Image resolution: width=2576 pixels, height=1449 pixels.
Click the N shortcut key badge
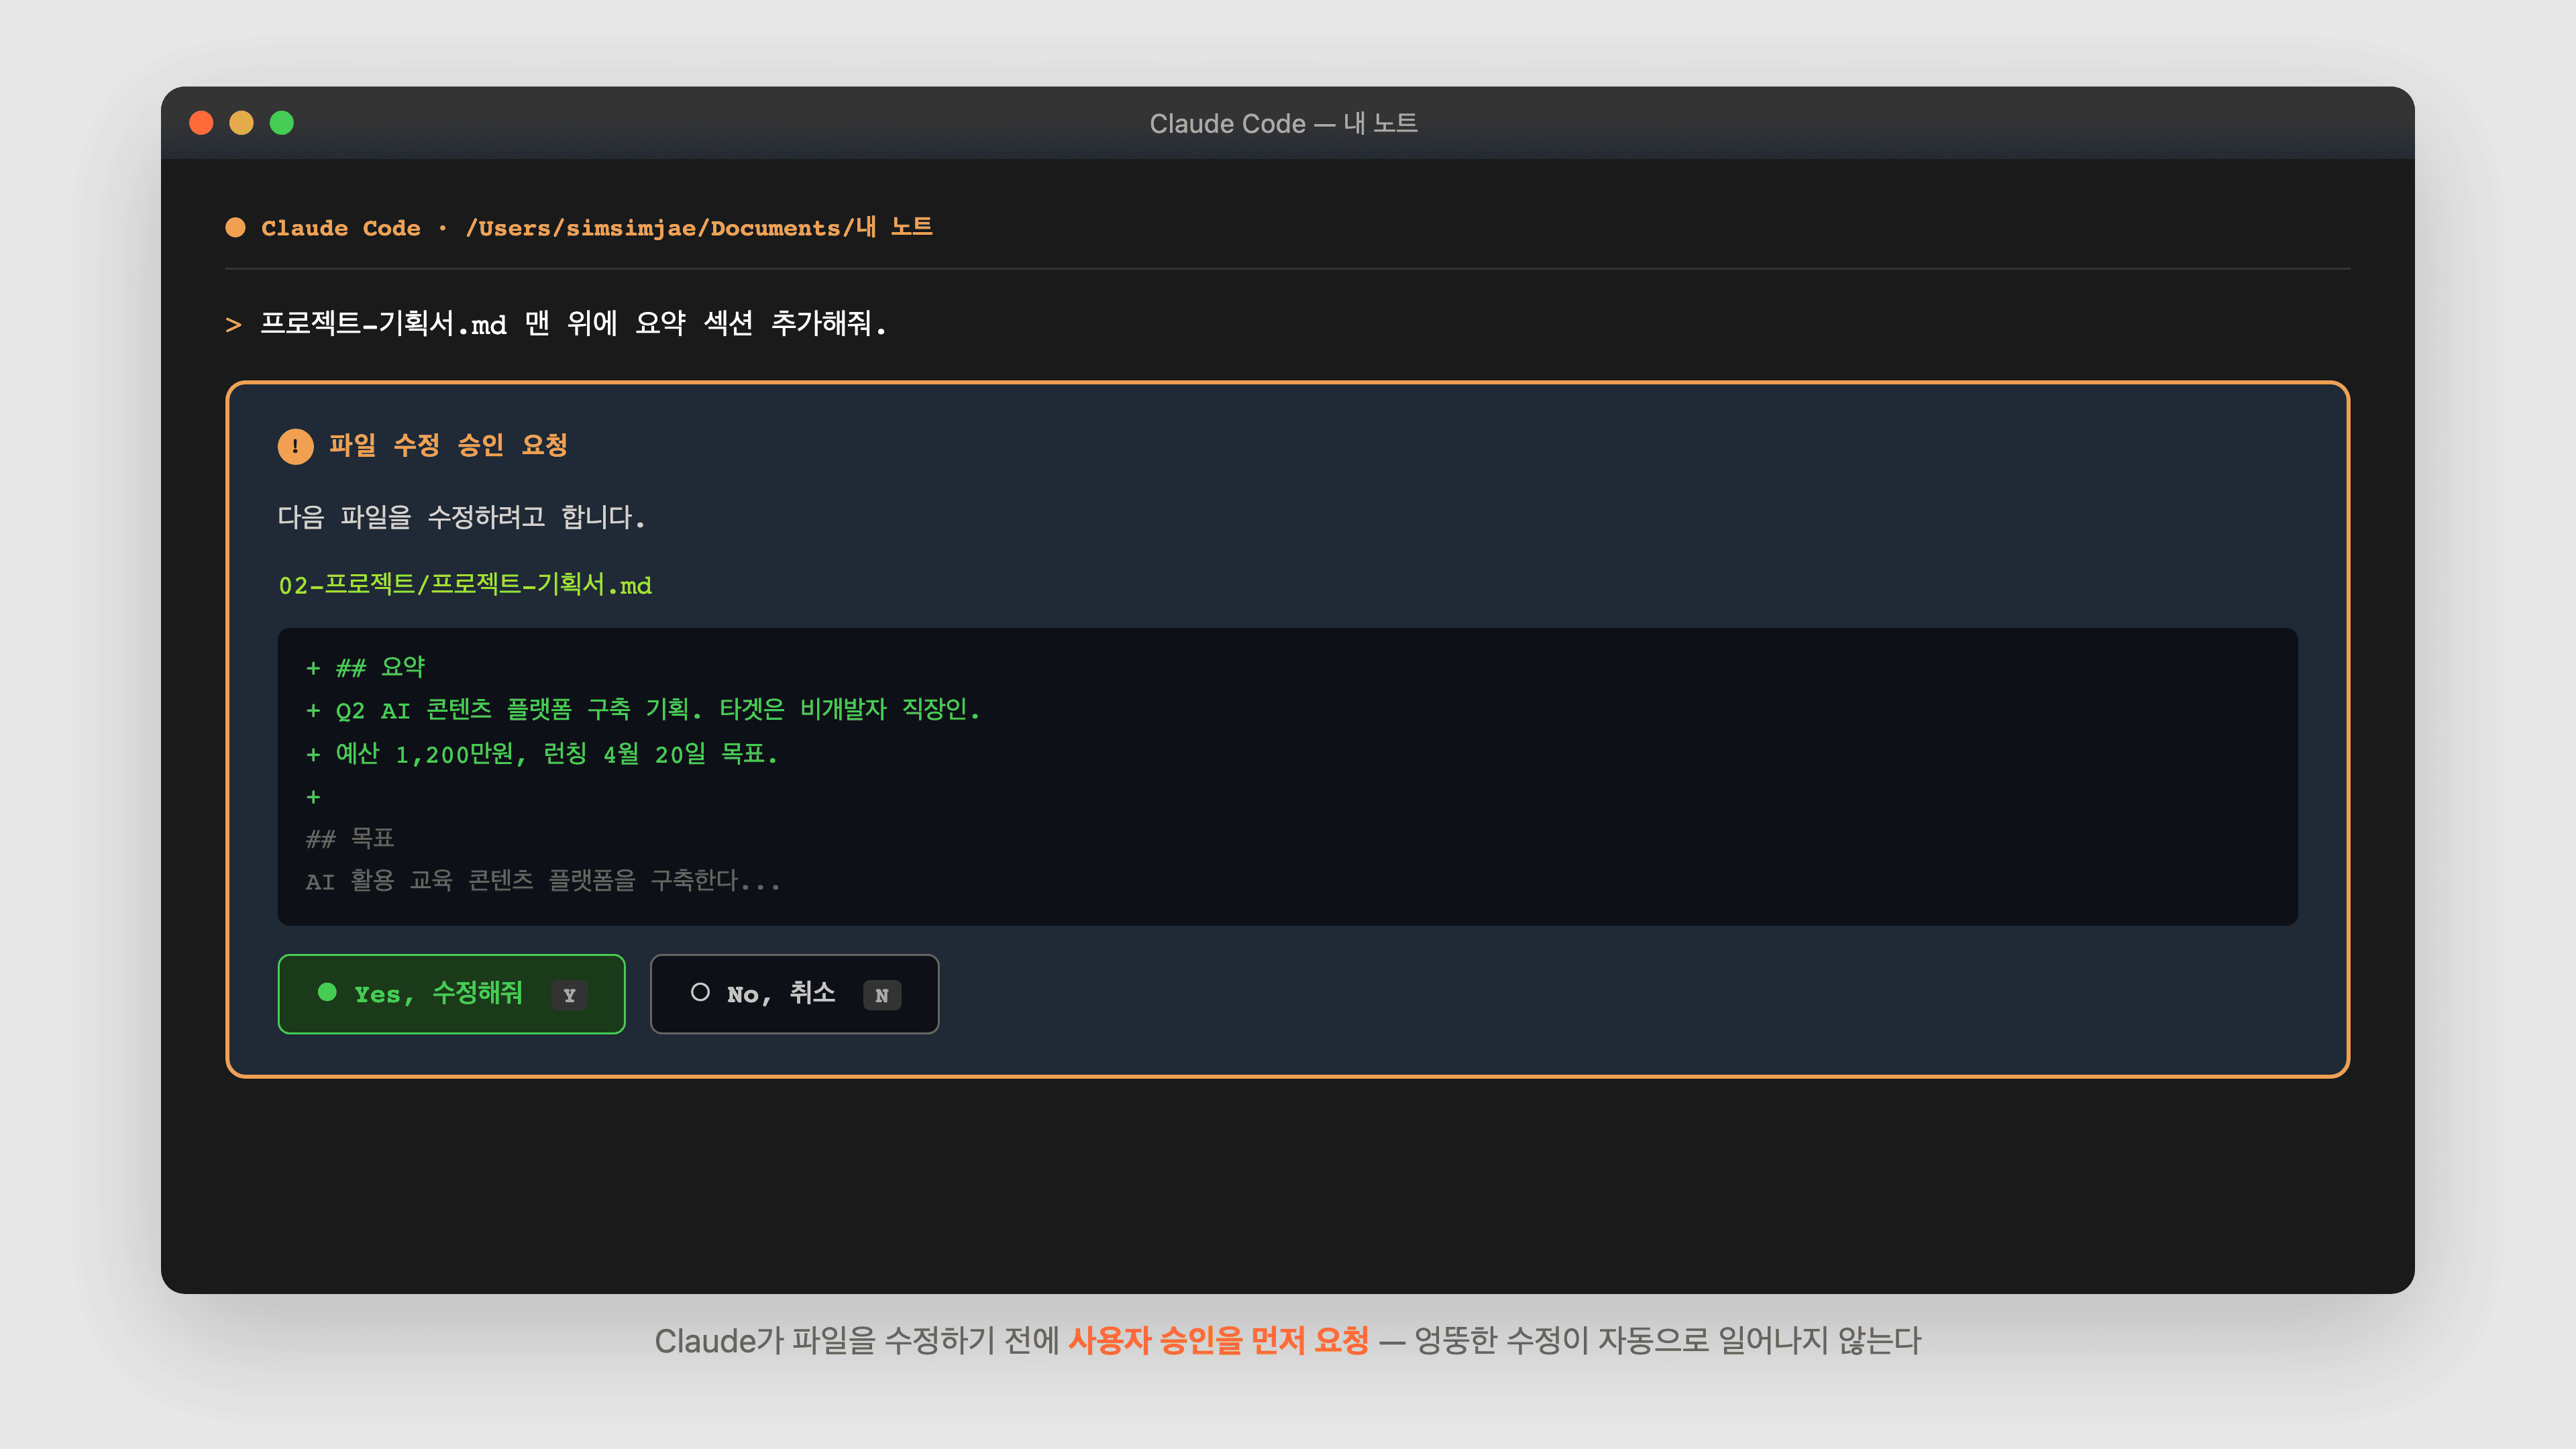881,994
